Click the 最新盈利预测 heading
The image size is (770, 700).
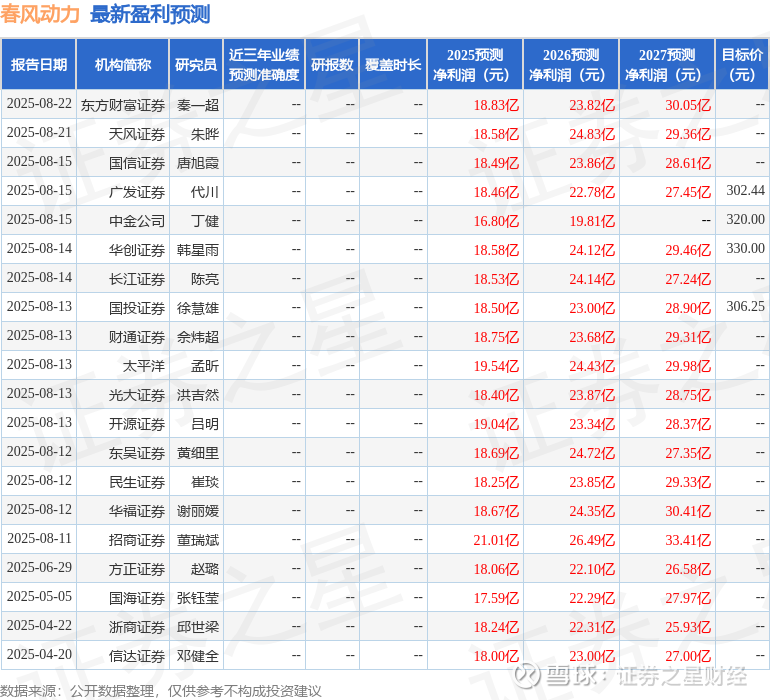click(150, 14)
